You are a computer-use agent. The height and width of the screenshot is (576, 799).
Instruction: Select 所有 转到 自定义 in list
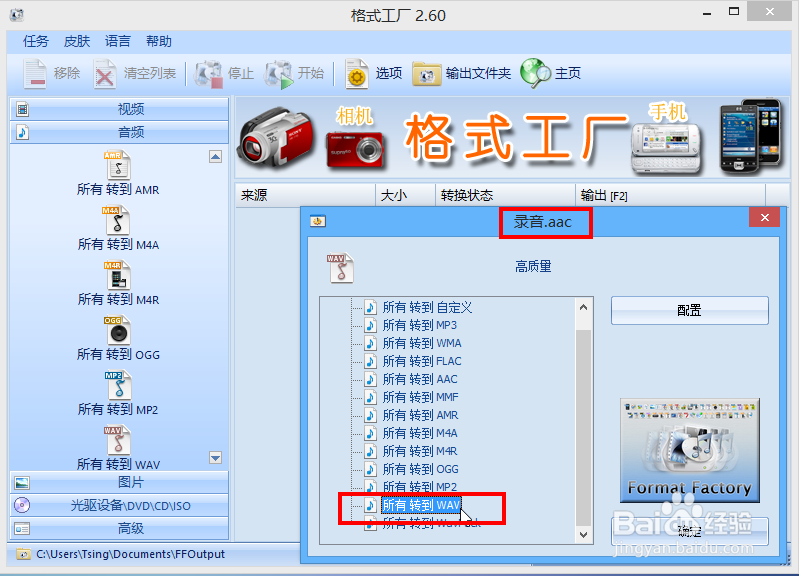428,307
